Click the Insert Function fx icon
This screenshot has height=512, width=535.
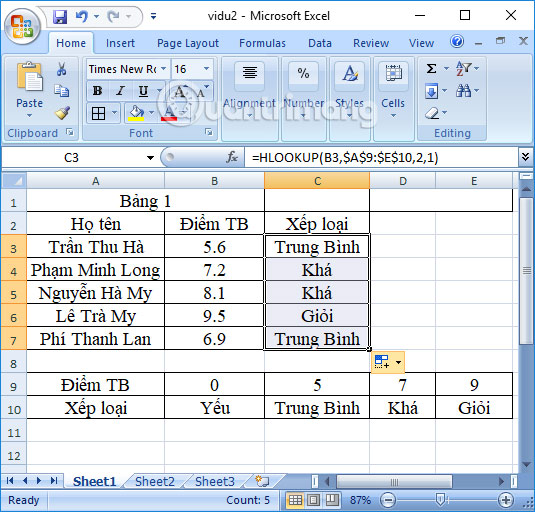pos(232,157)
